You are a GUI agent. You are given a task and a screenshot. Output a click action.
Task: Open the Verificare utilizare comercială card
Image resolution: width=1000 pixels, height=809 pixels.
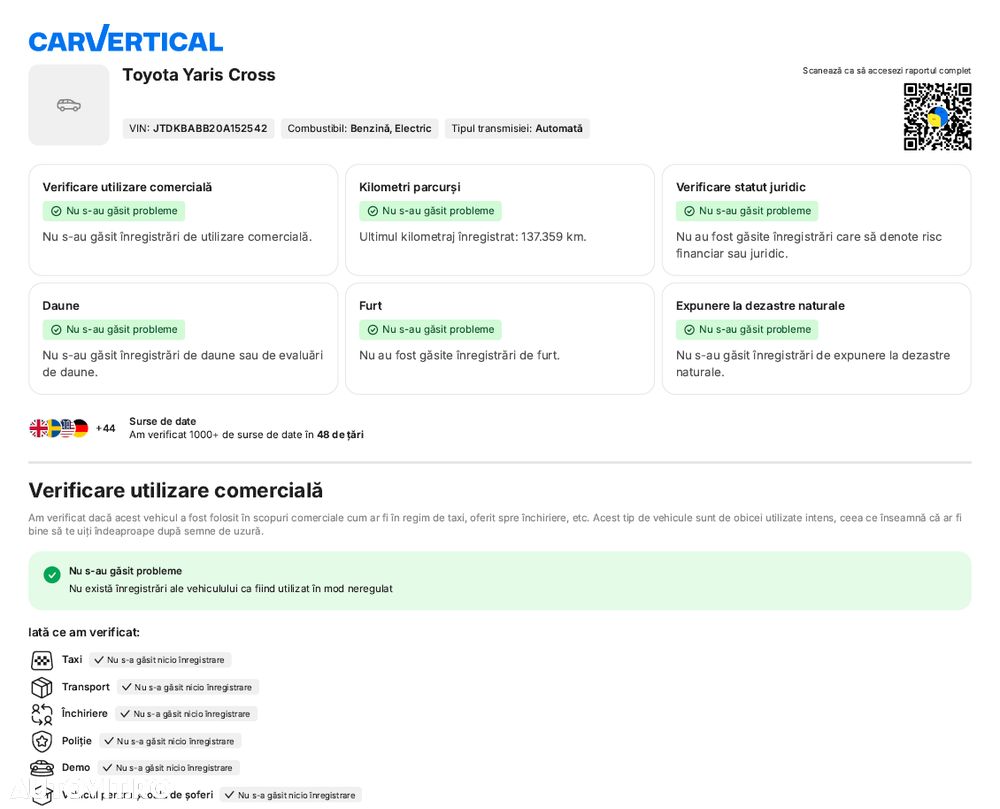183,220
